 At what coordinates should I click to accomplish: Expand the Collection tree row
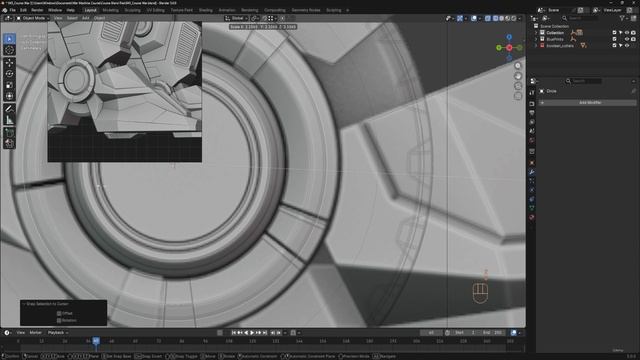point(536,33)
